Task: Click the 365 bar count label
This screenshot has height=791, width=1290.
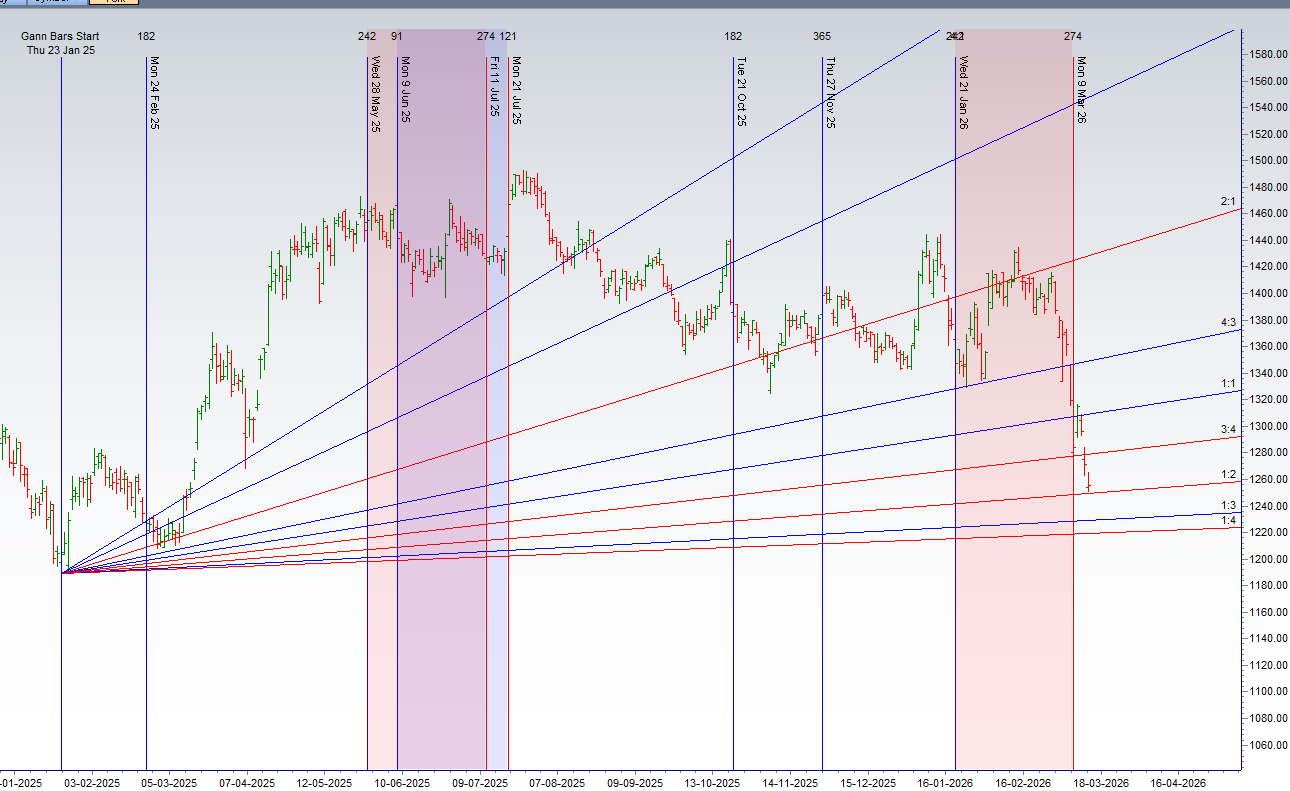Action: coord(822,37)
